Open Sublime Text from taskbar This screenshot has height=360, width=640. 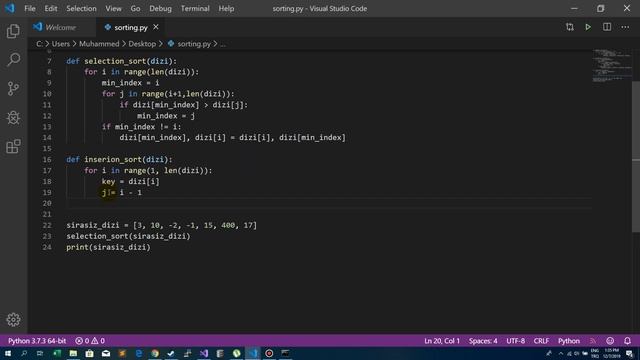pyautogui.click(x=122, y=353)
